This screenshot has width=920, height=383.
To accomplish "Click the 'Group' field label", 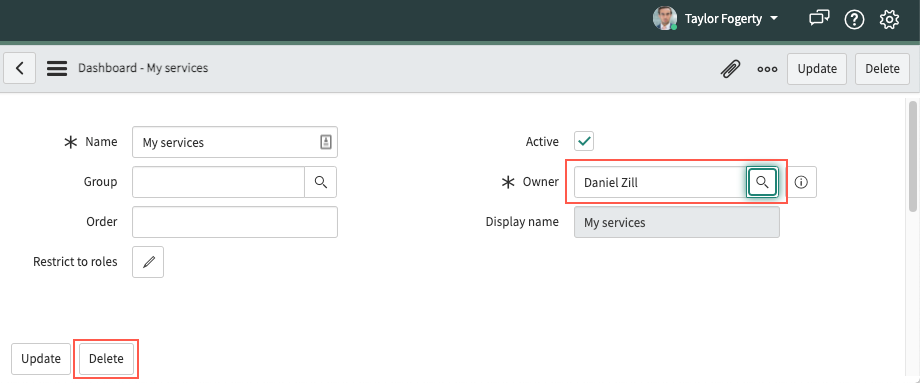I will point(100,182).
